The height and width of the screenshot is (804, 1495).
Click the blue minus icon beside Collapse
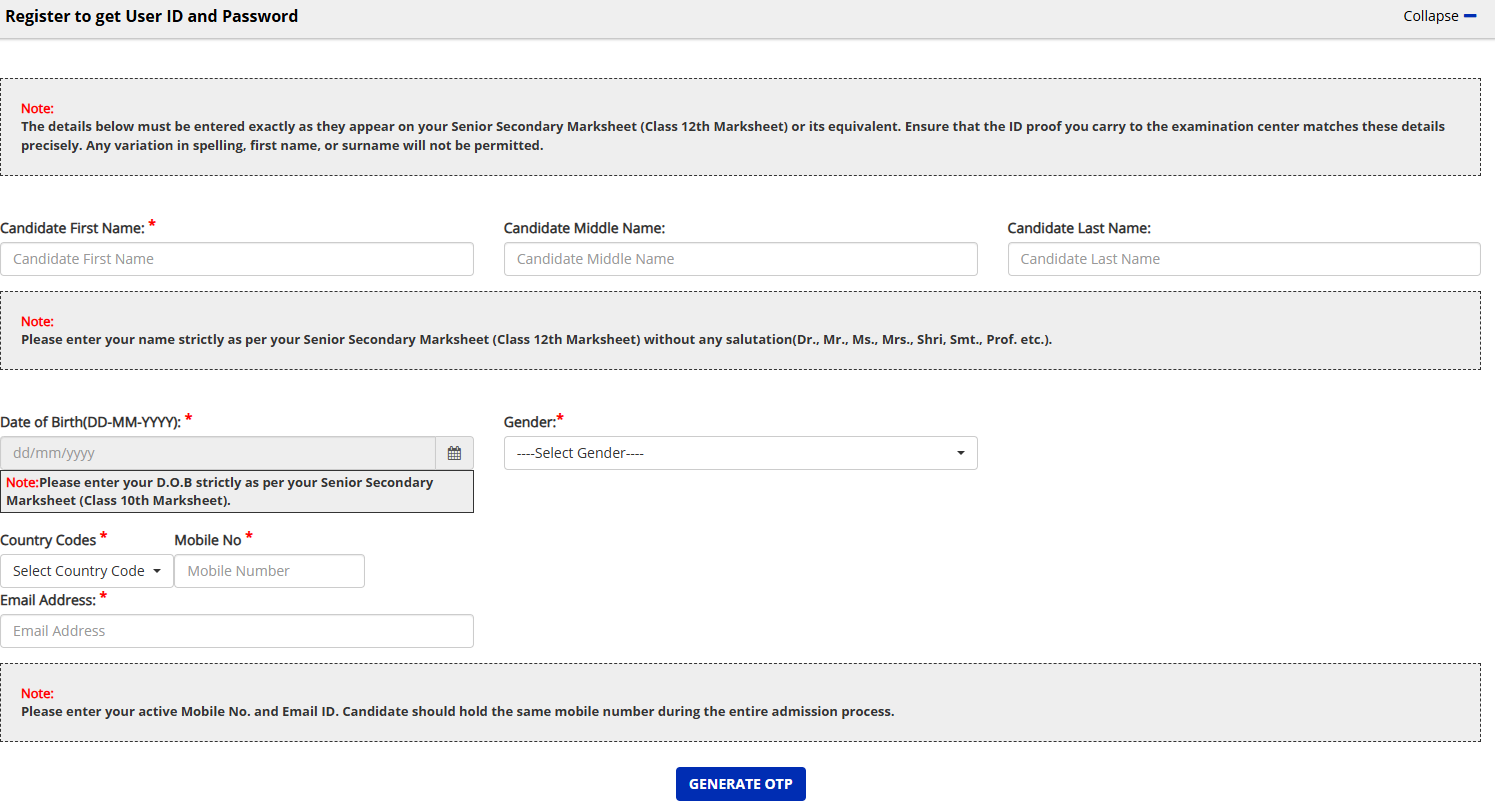point(1470,16)
